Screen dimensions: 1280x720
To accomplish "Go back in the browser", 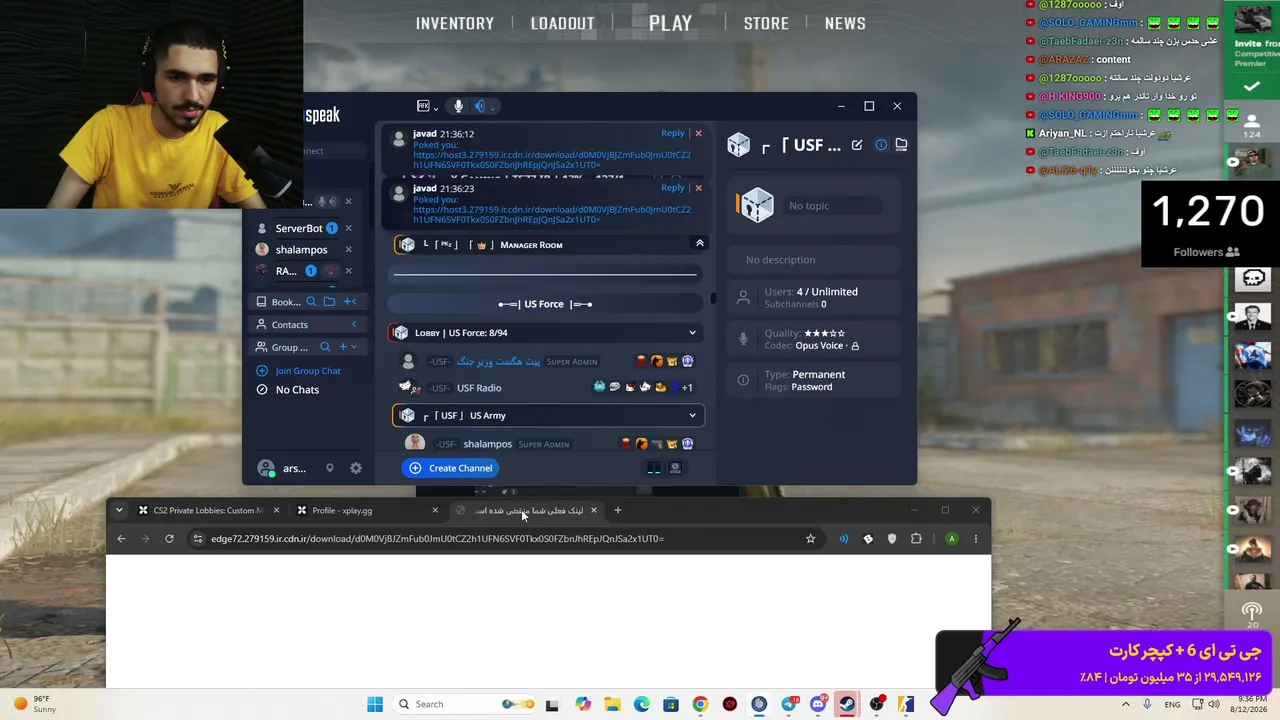I will click(x=121, y=539).
